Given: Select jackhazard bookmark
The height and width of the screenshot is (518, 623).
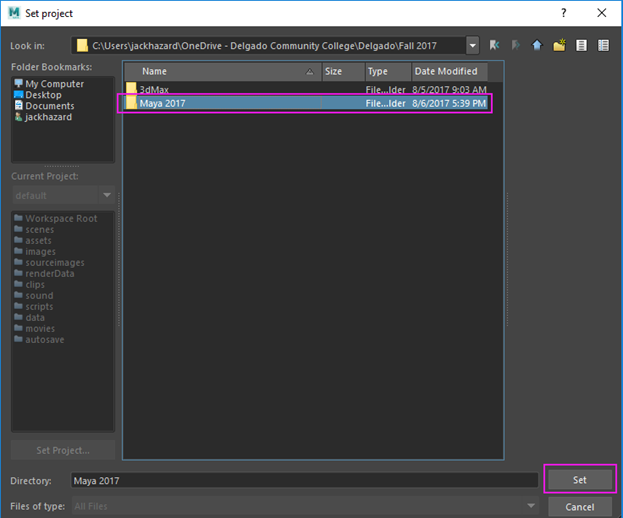Looking at the screenshot, I should pos(48,117).
